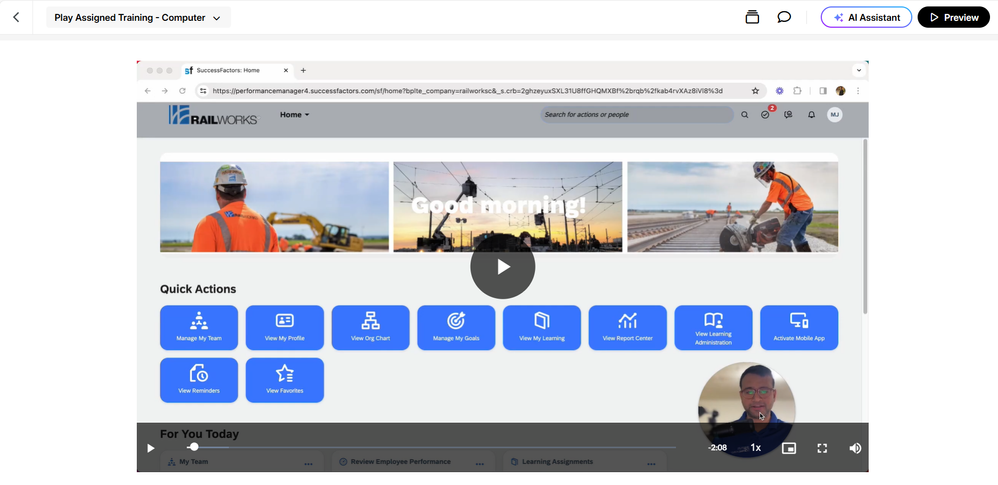Image resolution: width=998 pixels, height=485 pixels.
Task: Open the comments speech bubble icon
Action: [784, 17]
